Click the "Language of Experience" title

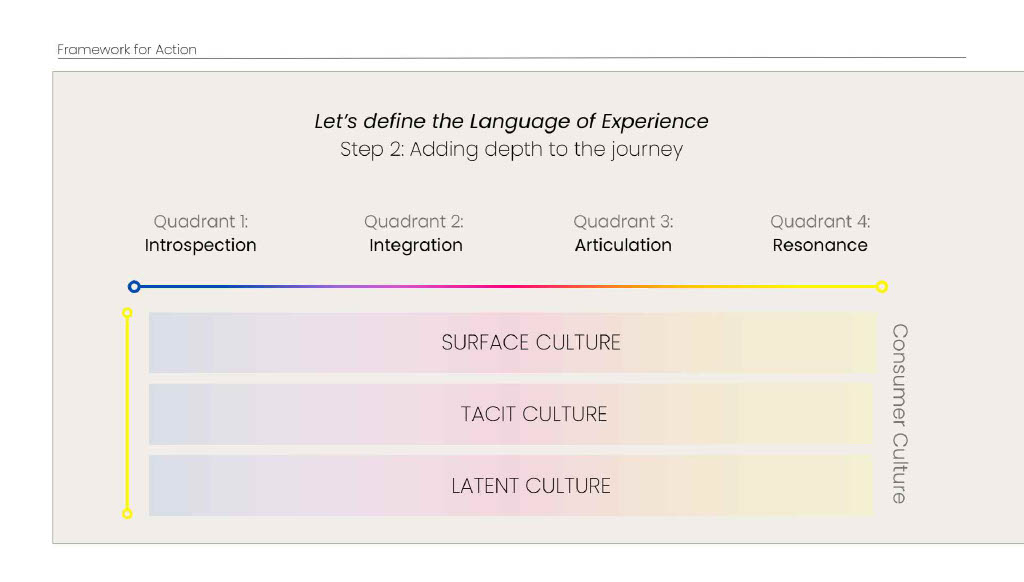click(x=511, y=122)
